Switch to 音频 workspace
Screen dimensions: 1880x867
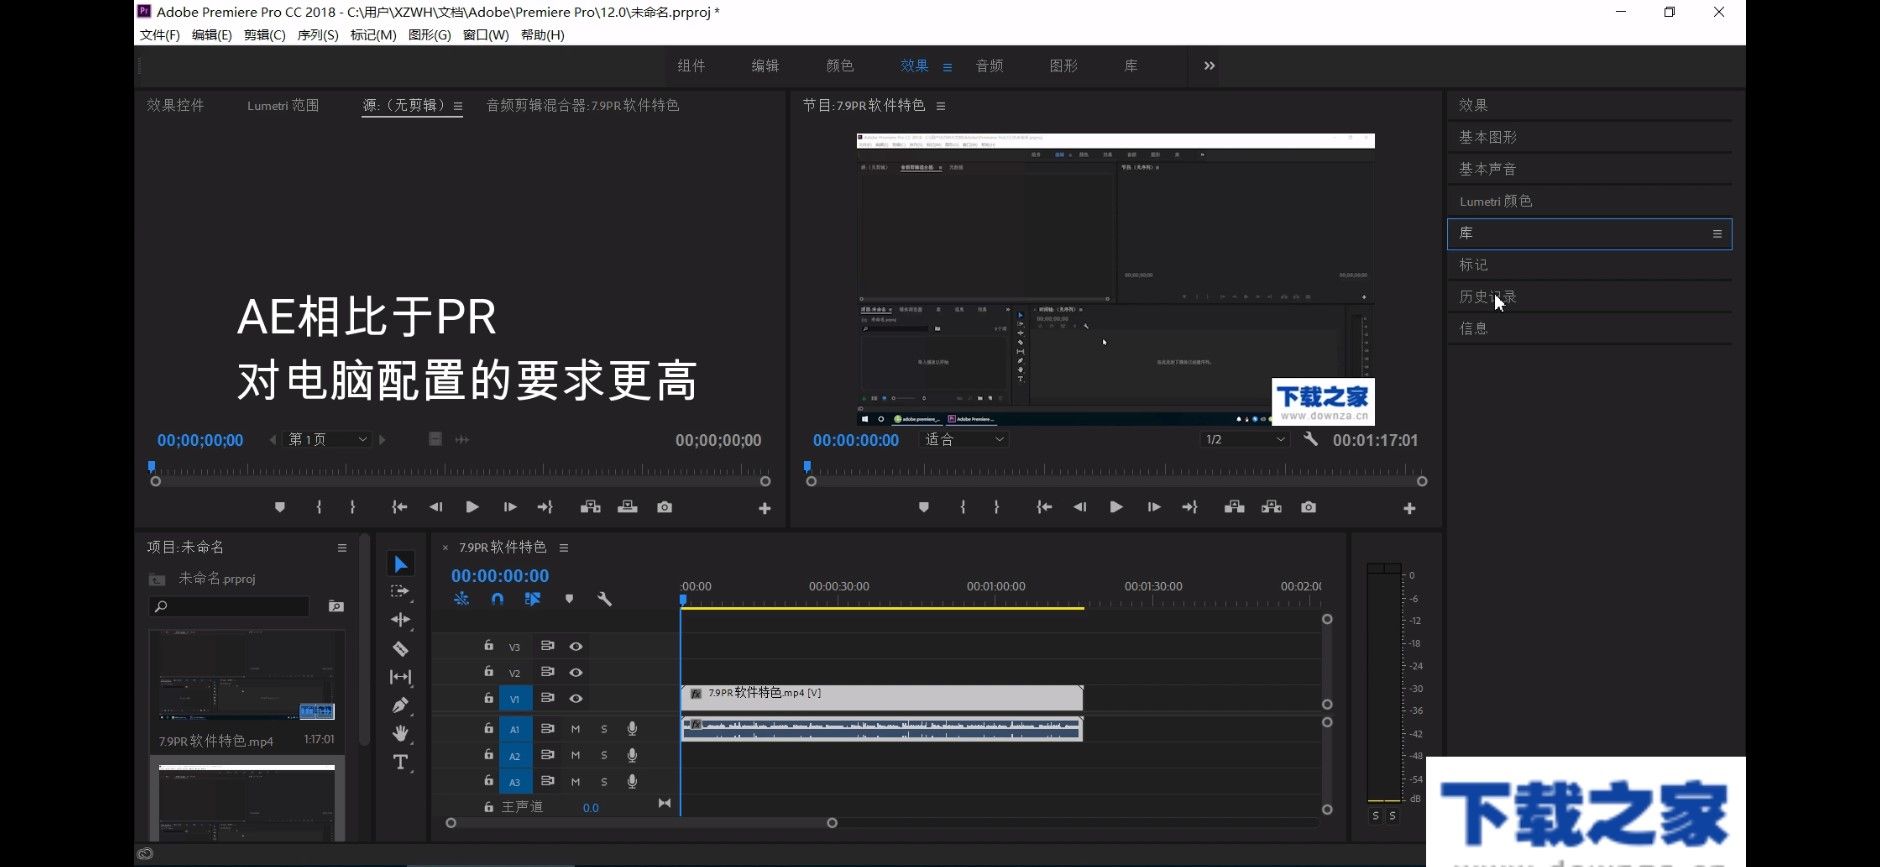(990, 66)
